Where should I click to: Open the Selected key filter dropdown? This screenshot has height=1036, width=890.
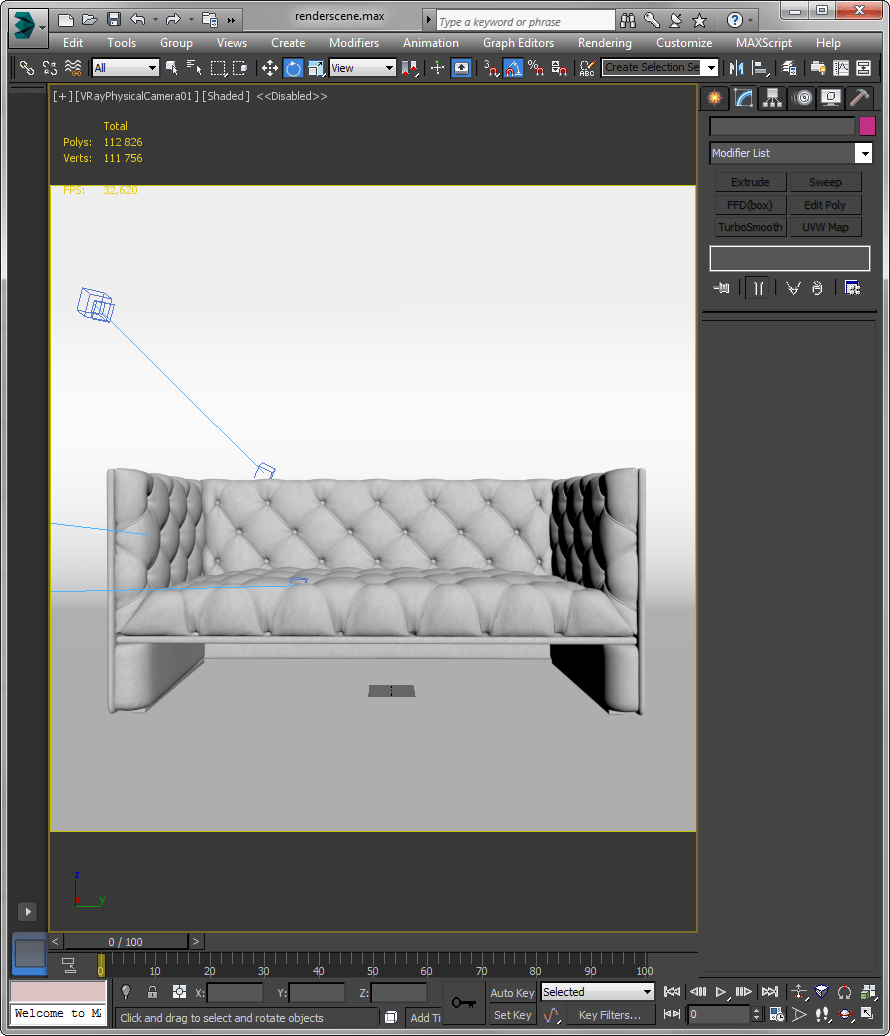tap(597, 992)
